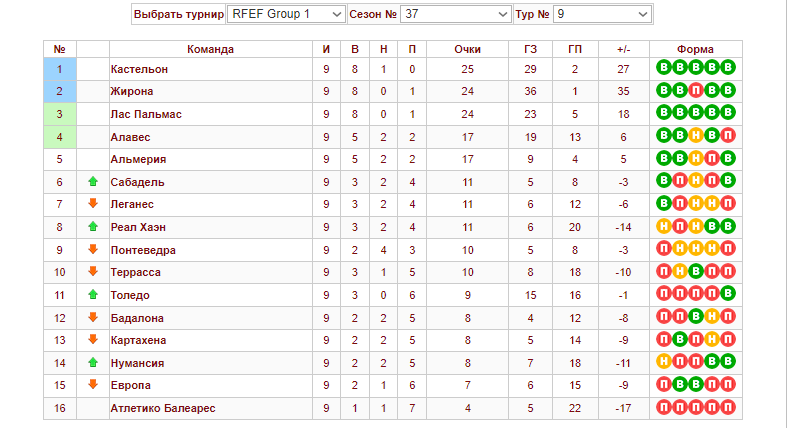Click the down arrow beside Бадалона
The image size is (787, 428).
click(93, 318)
